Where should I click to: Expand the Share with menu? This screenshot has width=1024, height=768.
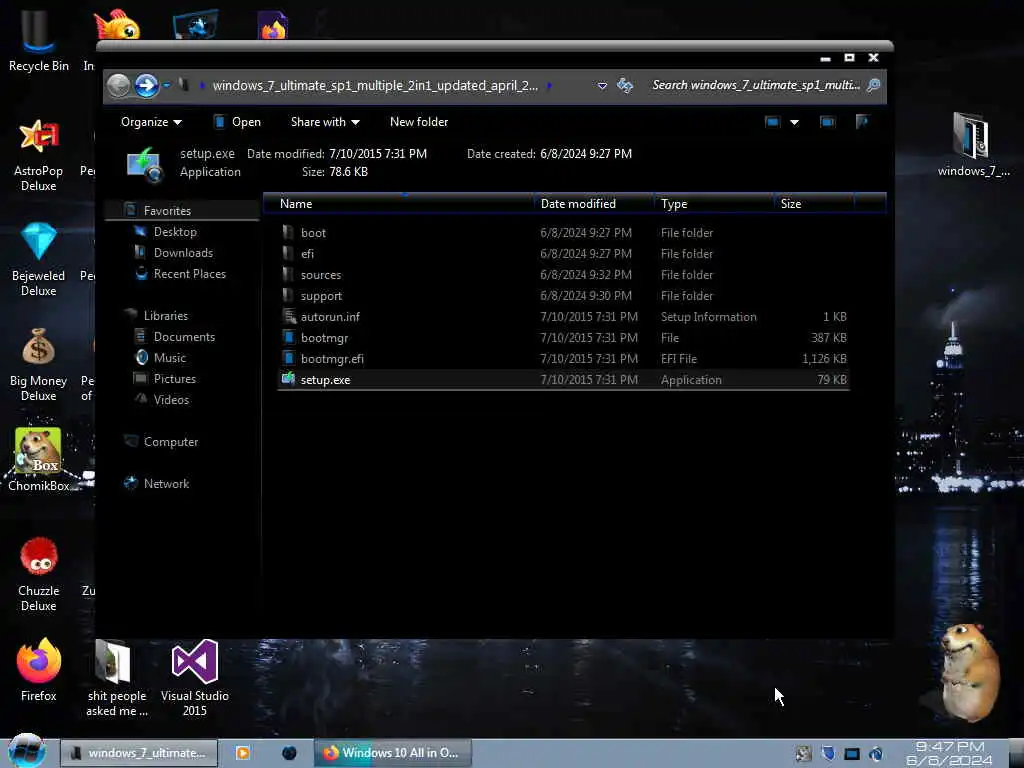[x=325, y=122]
